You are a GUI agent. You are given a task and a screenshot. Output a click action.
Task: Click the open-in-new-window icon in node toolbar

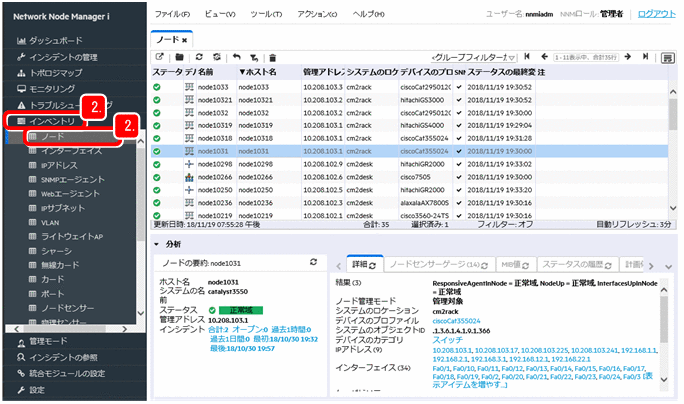coord(158,58)
